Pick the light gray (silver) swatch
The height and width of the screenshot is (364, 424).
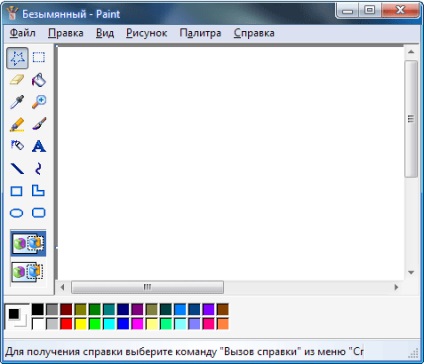click(x=52, y=324)
